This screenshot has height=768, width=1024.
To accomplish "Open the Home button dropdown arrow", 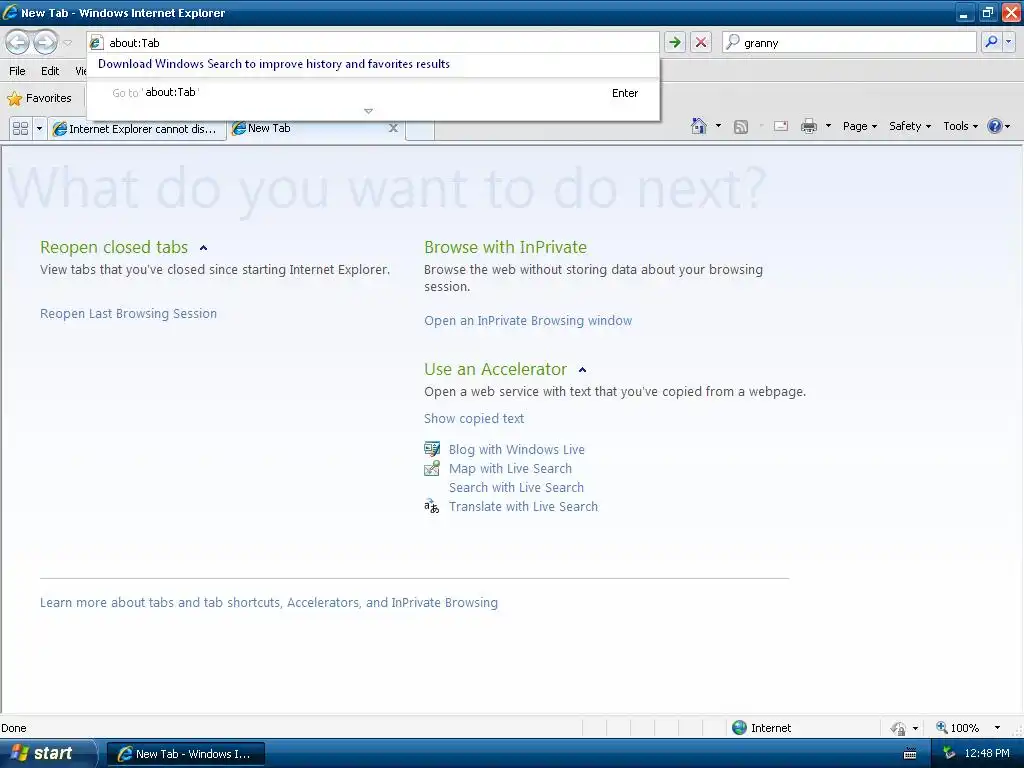I will (718, 126).
